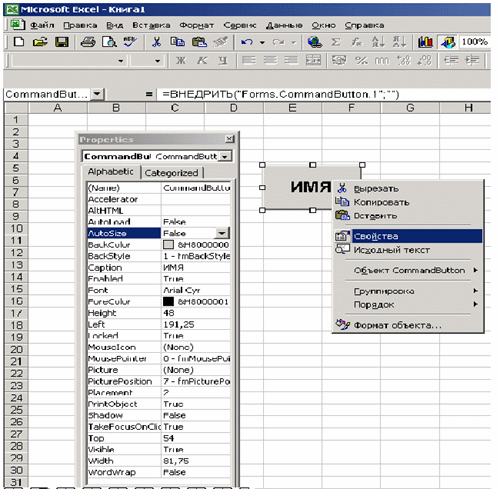Expand the undo history dropdown arrow
The image size is (500, 489).
262,42
